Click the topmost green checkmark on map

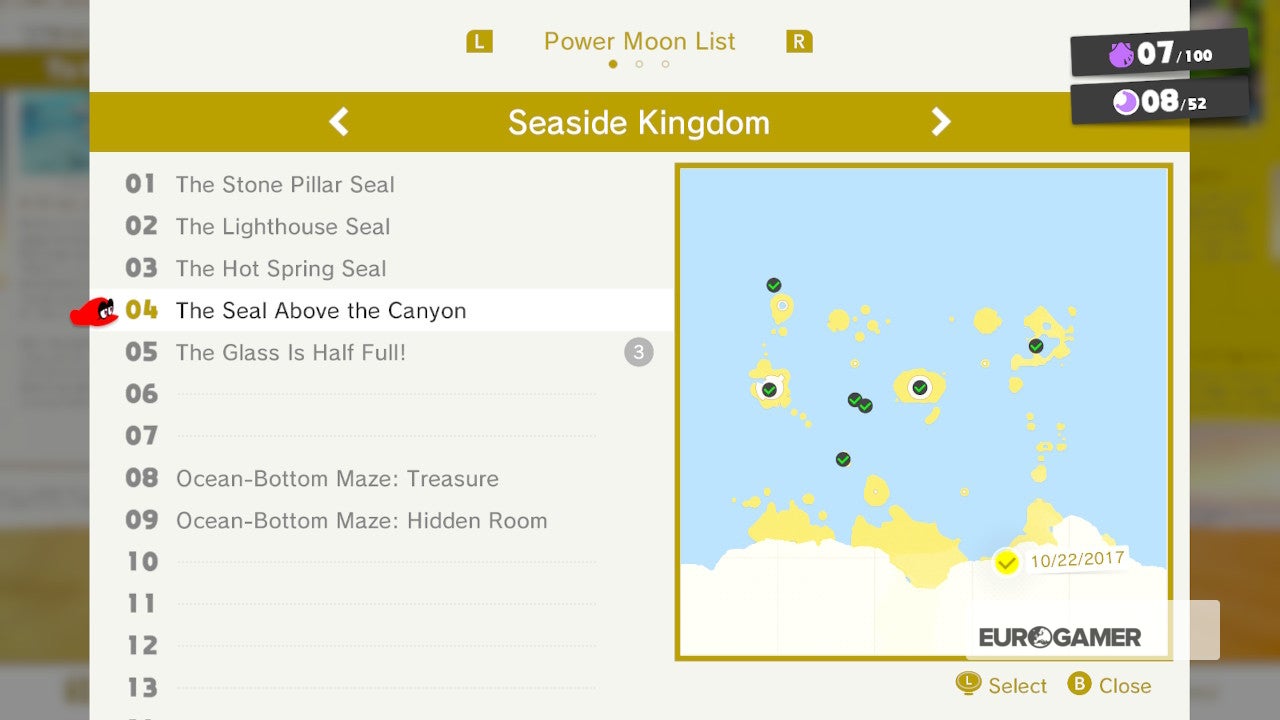pos(774,285)
